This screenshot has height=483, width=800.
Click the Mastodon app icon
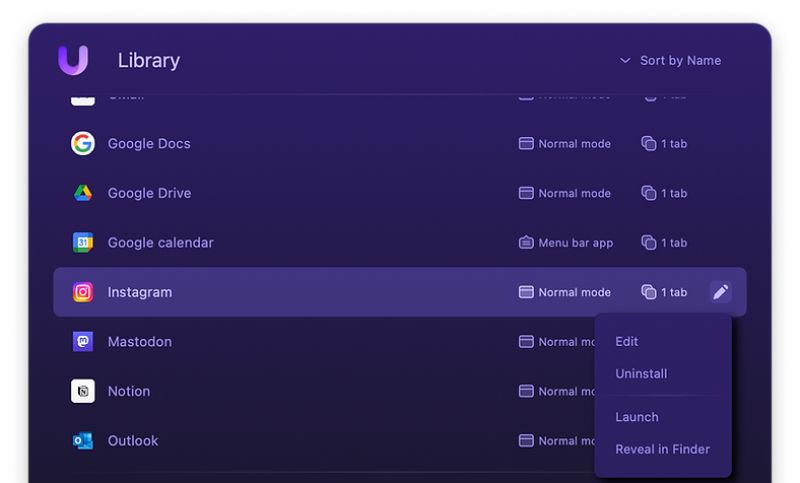click(83, 341)
